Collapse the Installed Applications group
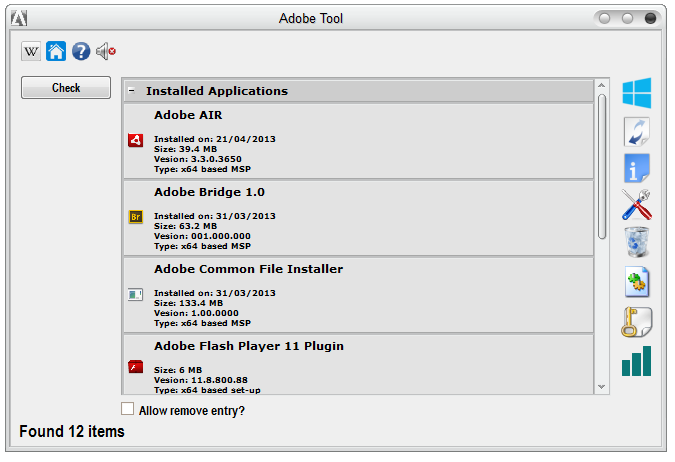 [x=132, y=91]
